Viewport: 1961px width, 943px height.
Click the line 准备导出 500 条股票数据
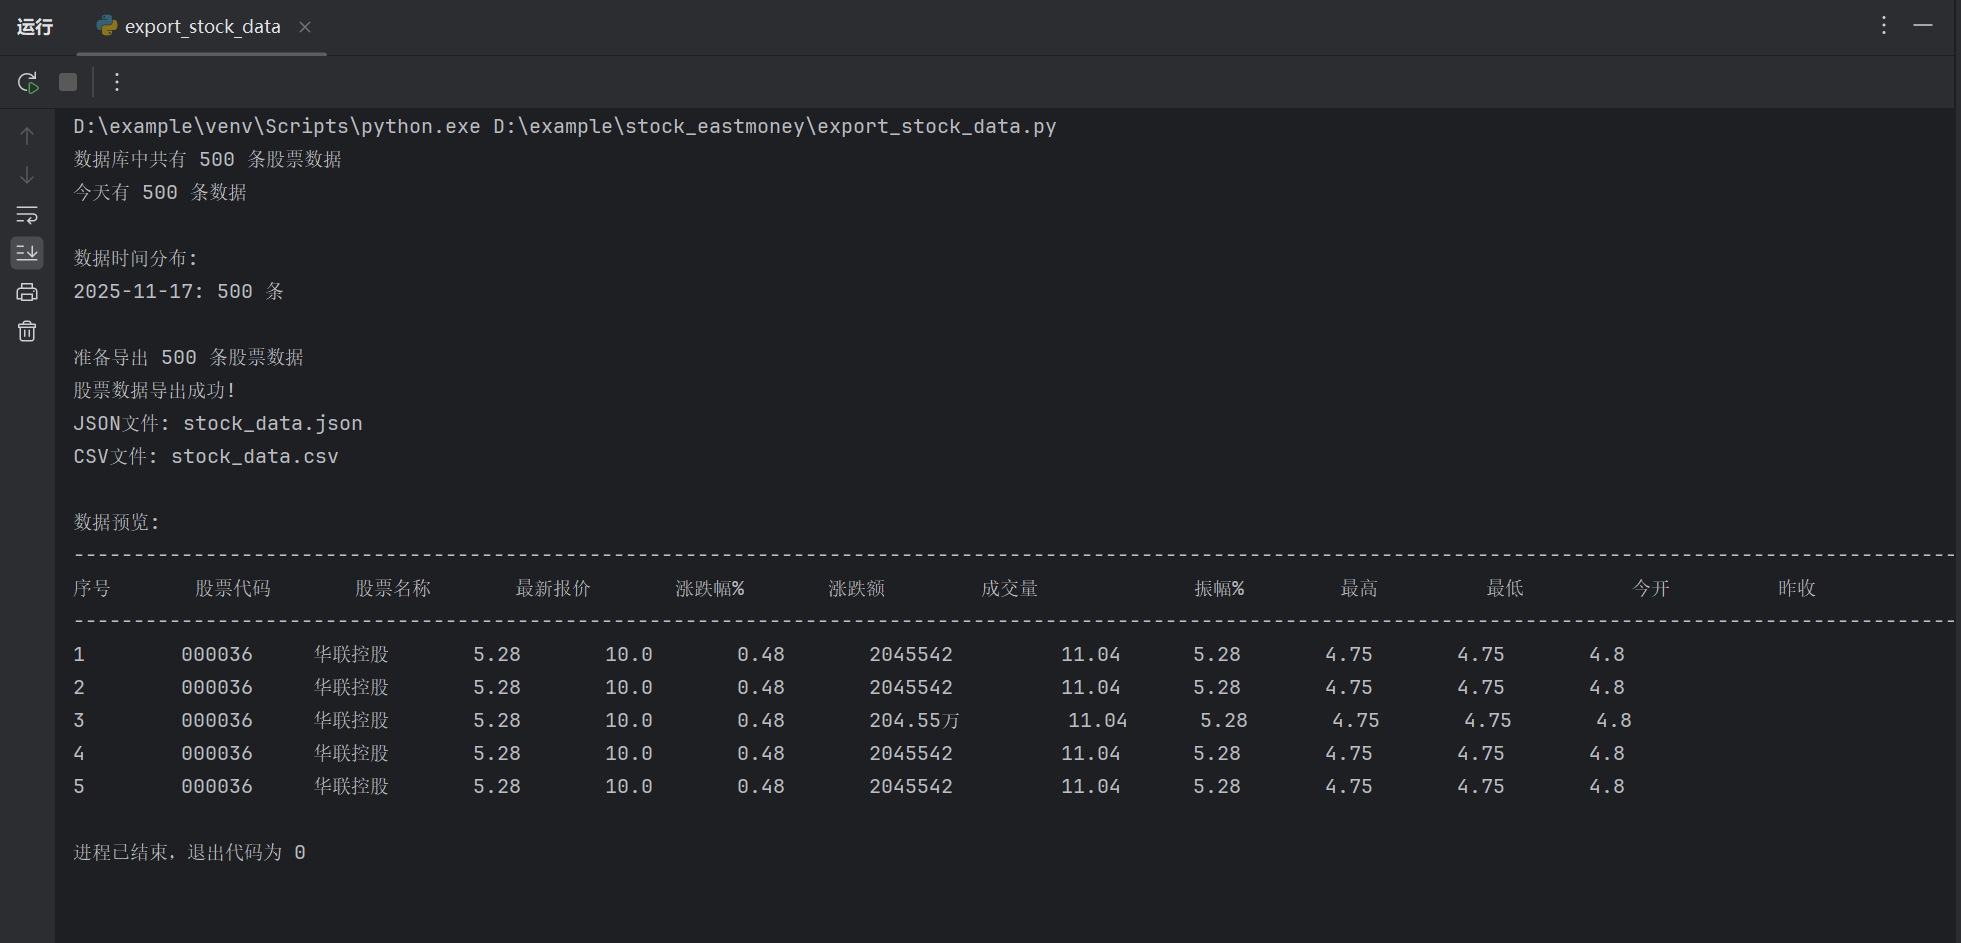tap(189, 357)
